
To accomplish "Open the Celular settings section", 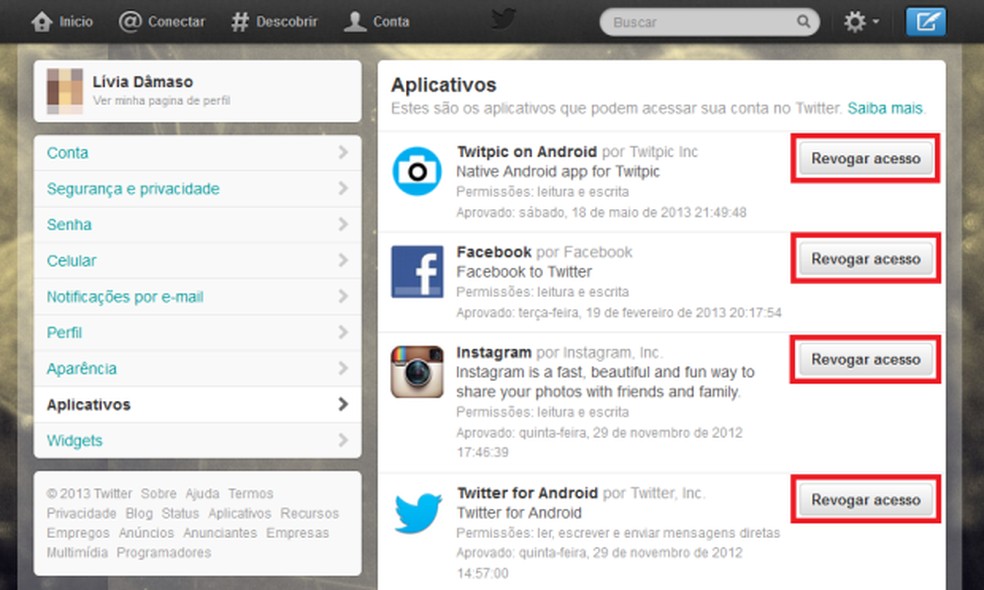I will point(198,260).
